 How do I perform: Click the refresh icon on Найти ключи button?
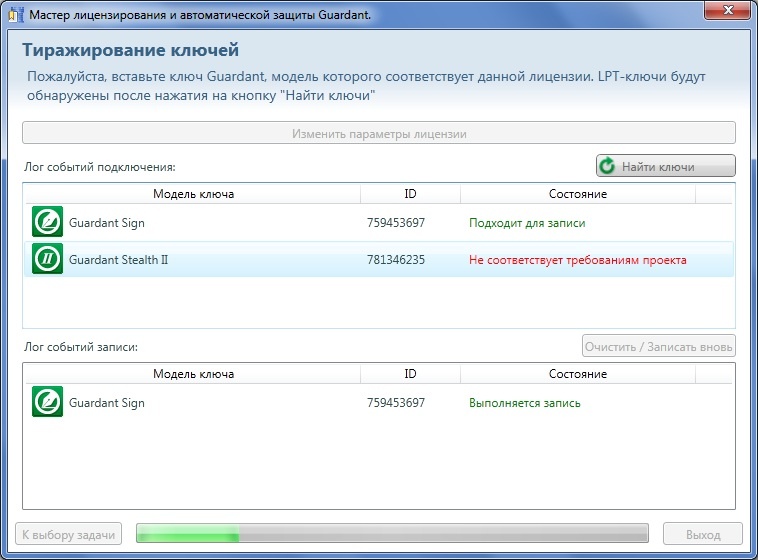click(x=607, y=166)
